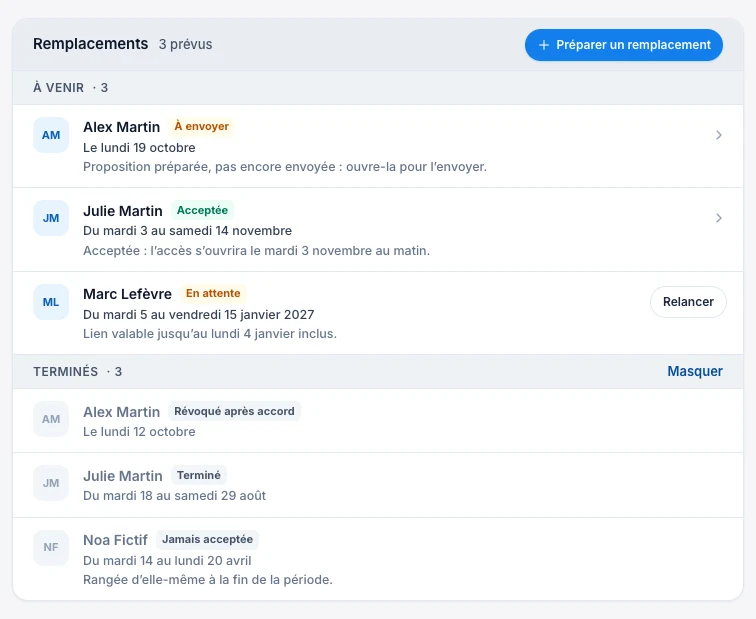Click Préparer un remplacement button

pyautogui.click(x=624, y=45)
